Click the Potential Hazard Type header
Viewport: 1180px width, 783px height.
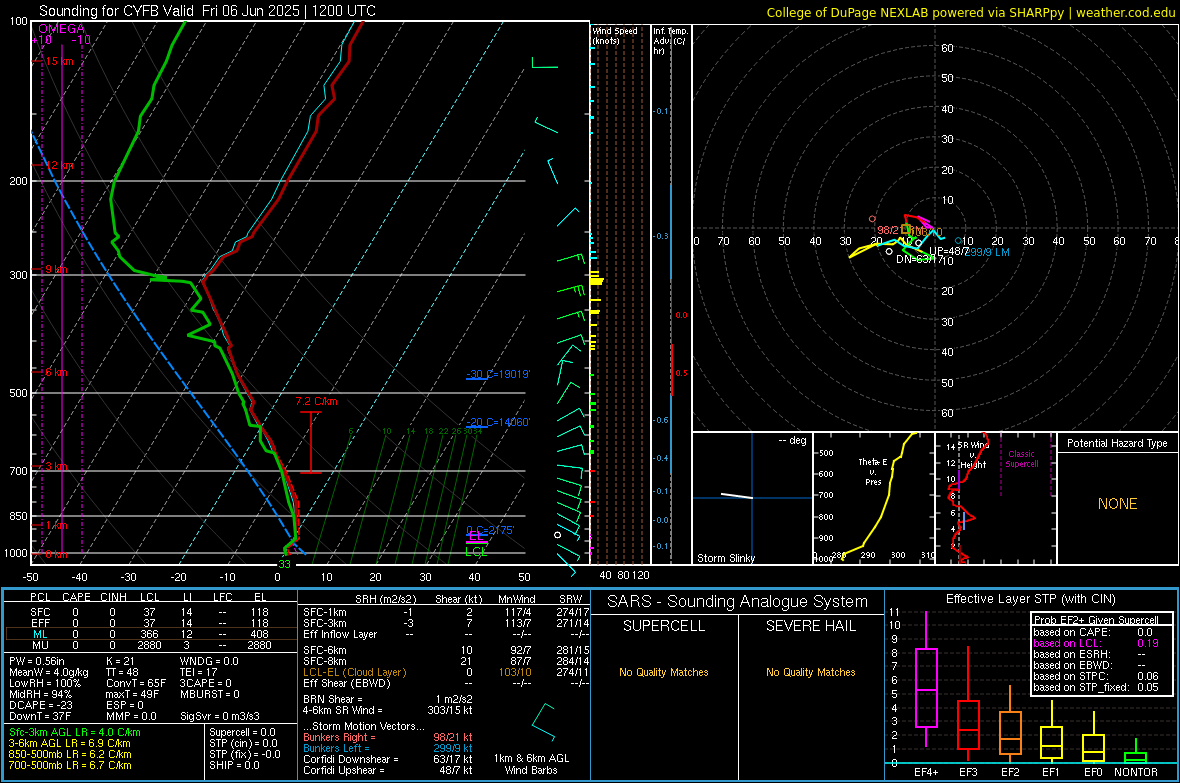click(x=1117, y=443)
